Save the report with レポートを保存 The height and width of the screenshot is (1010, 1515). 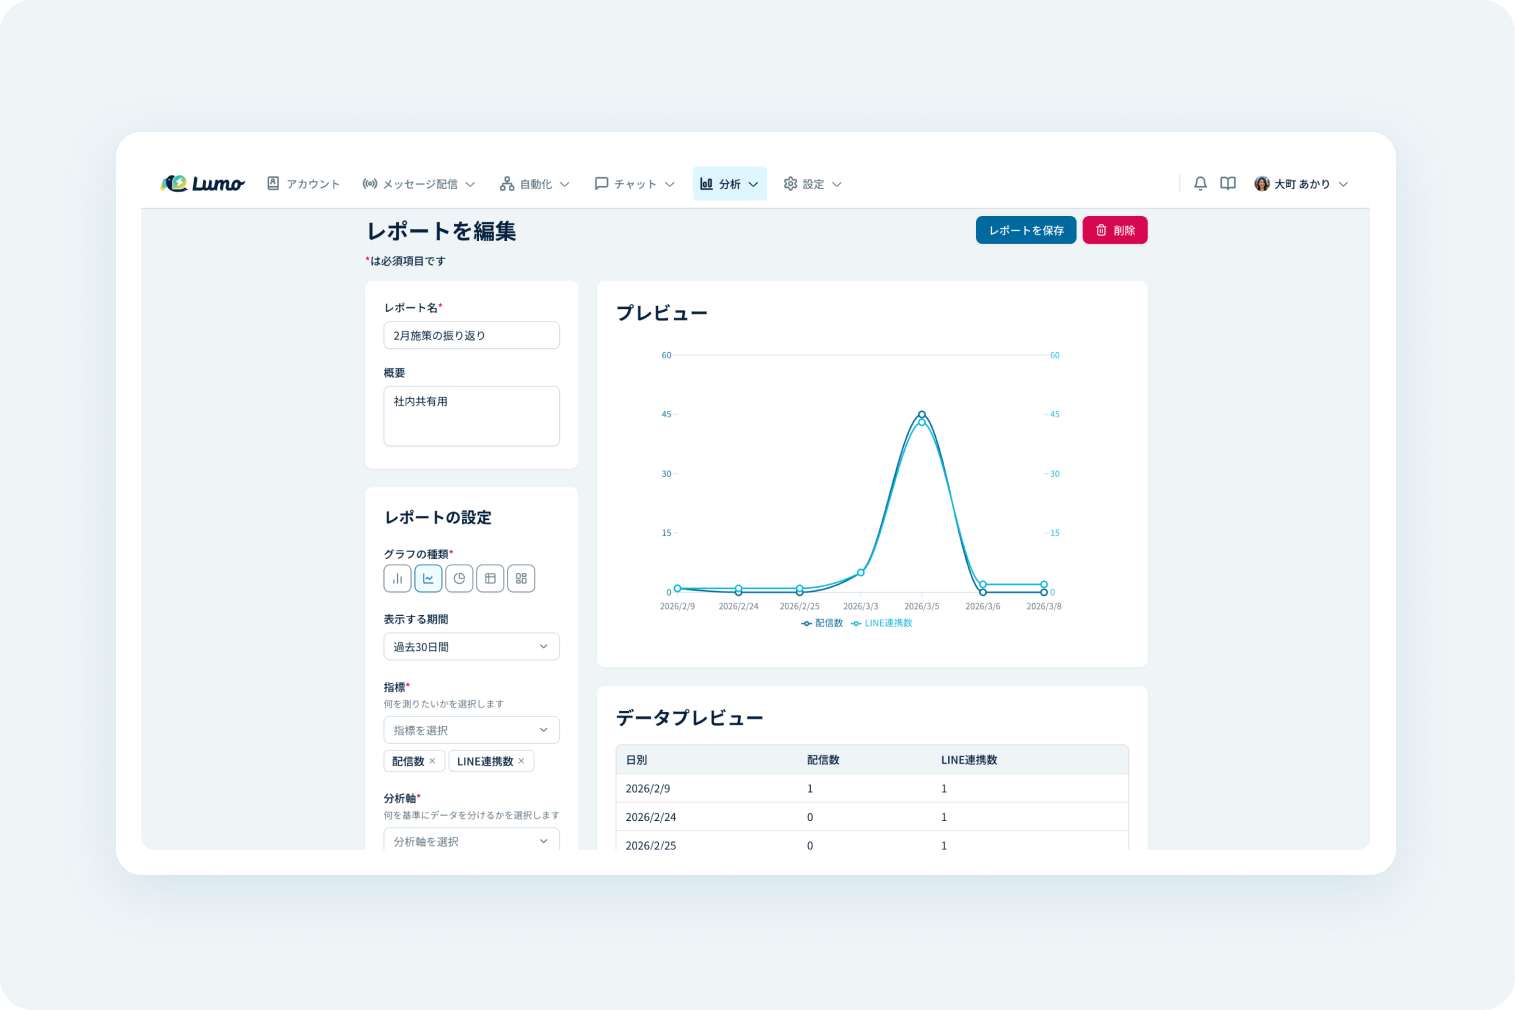tap(1026, 230)
